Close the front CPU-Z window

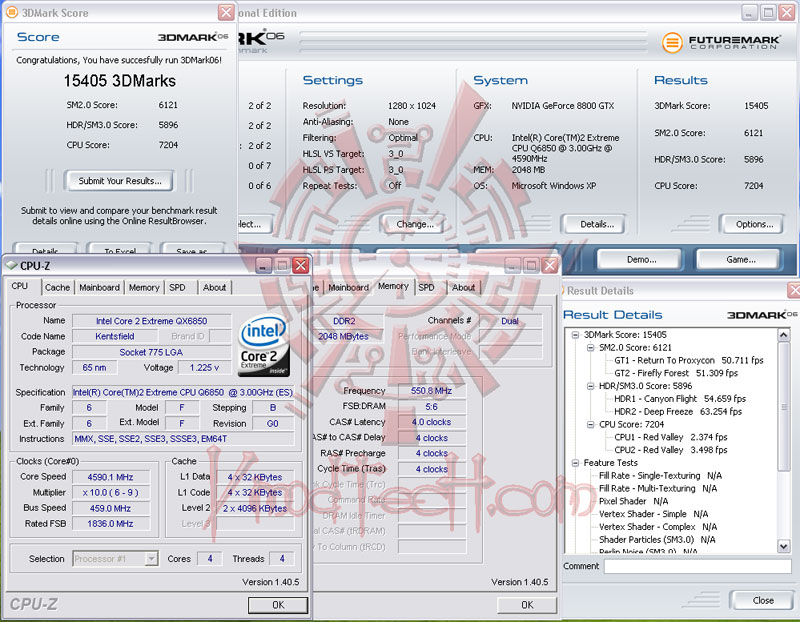301,265
